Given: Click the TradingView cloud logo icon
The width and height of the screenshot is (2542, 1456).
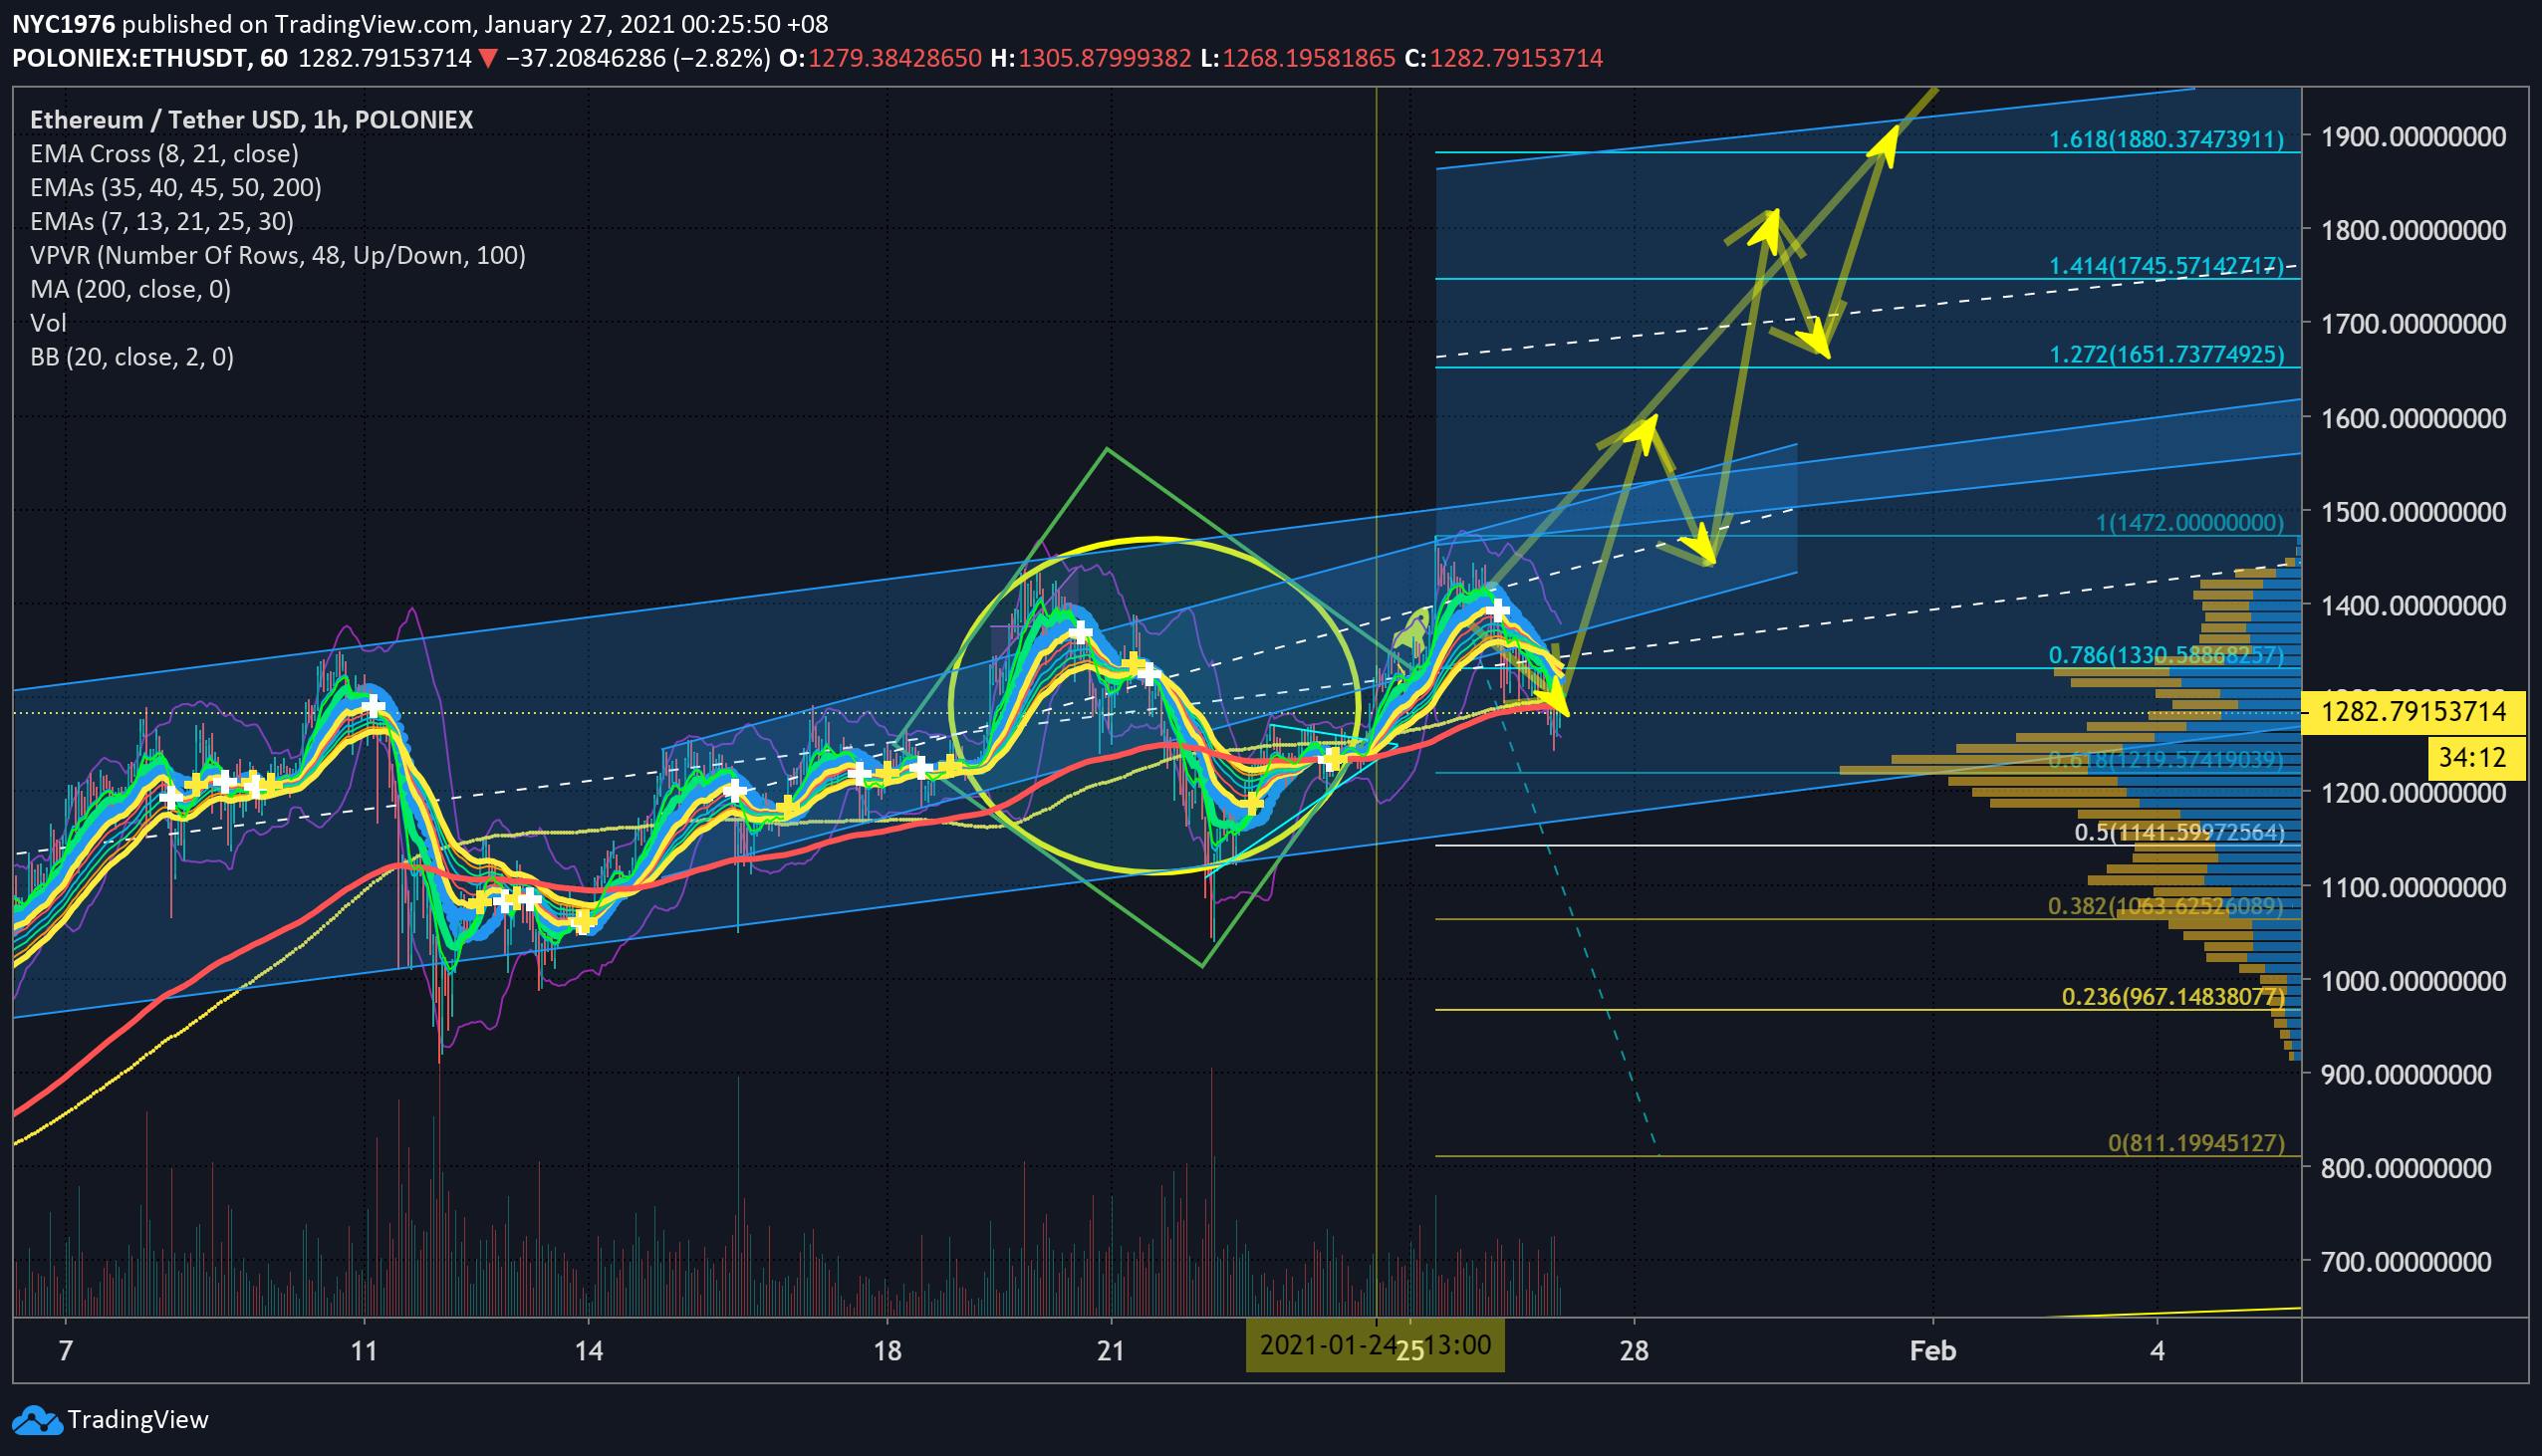Looking at the screenshot, I should (37, 1420).
